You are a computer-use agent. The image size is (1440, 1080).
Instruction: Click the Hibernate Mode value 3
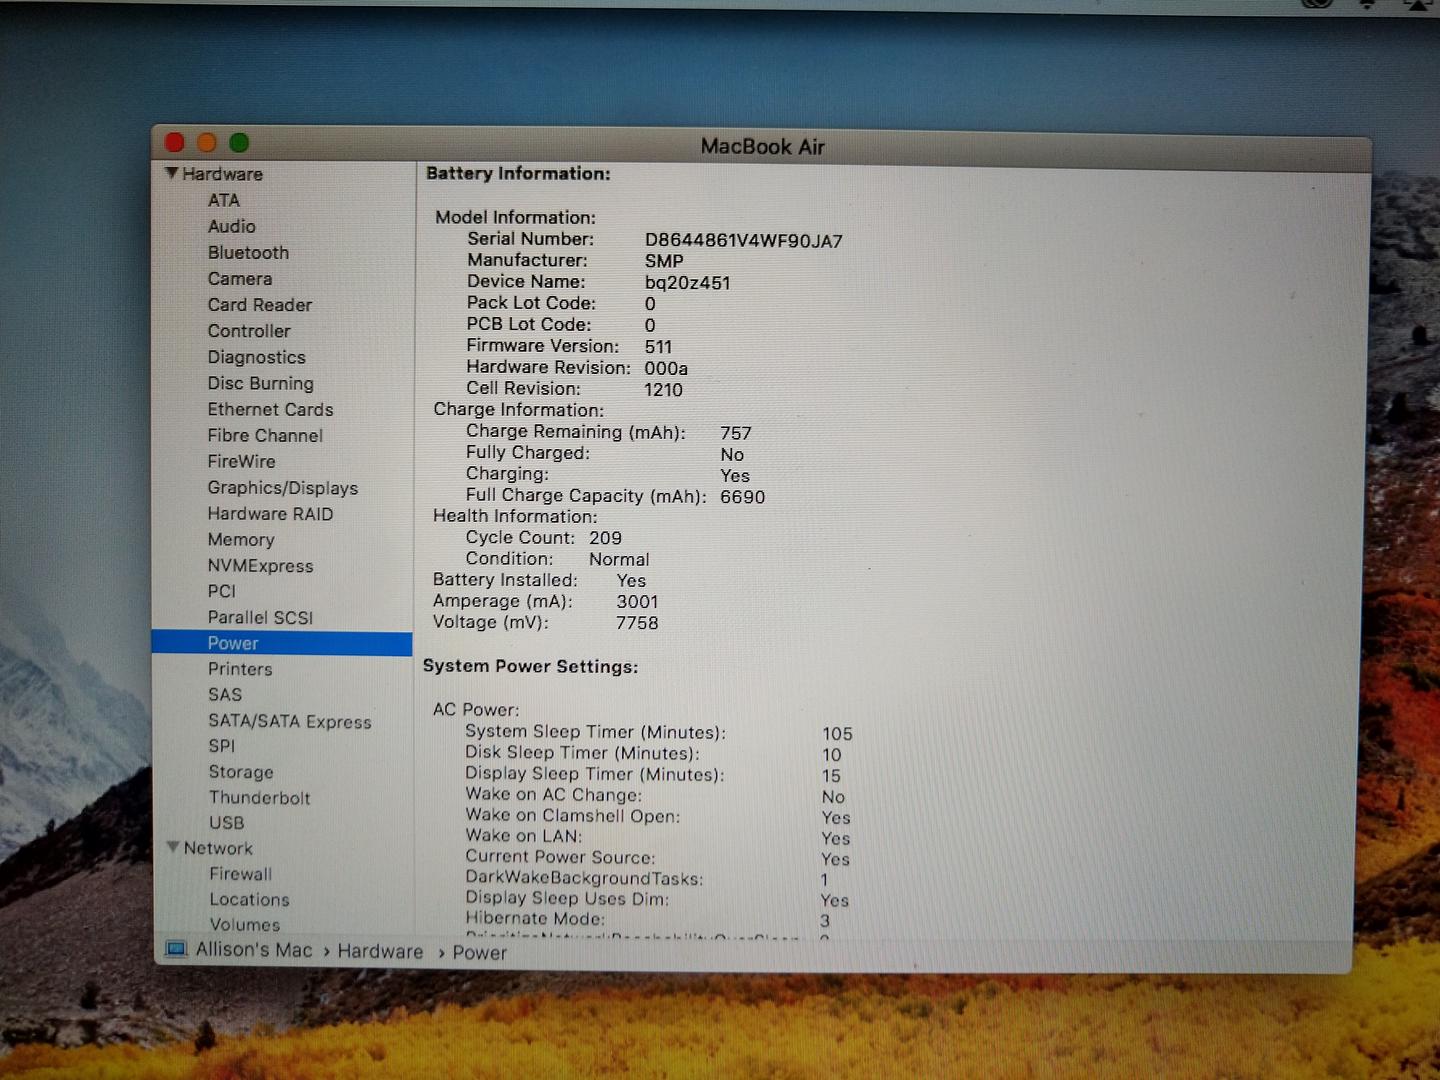(x=825, y=921)
